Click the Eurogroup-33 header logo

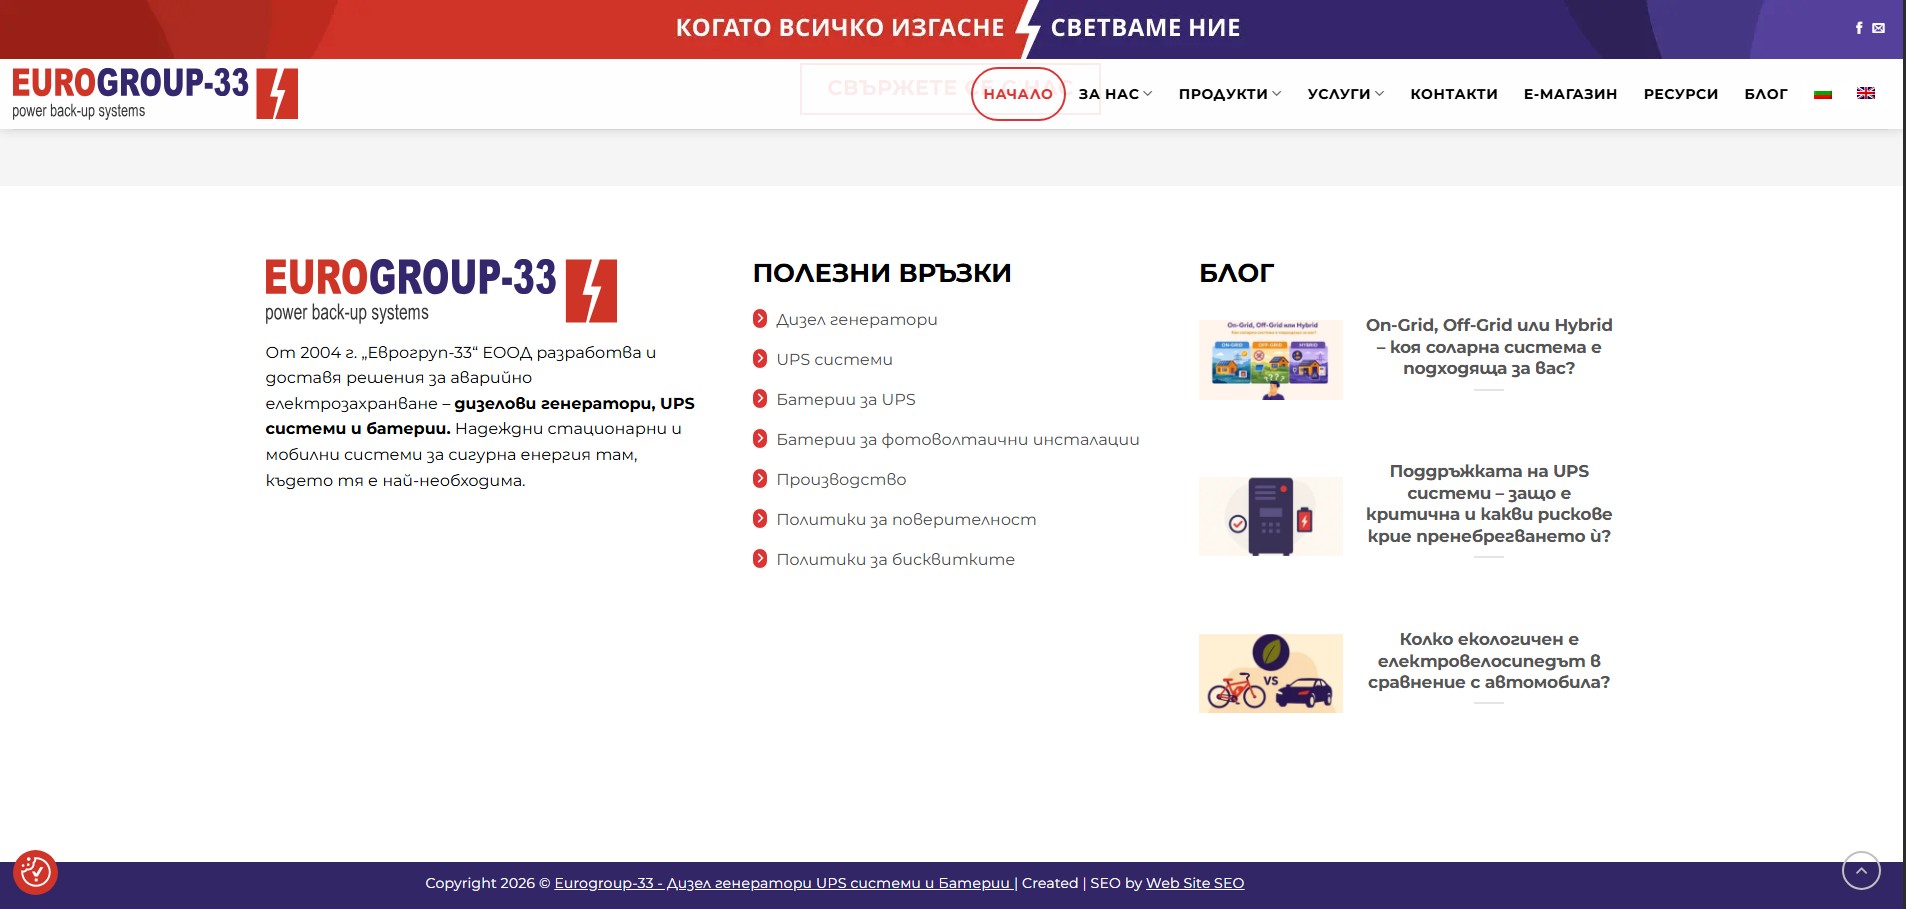tap(155, 93)
